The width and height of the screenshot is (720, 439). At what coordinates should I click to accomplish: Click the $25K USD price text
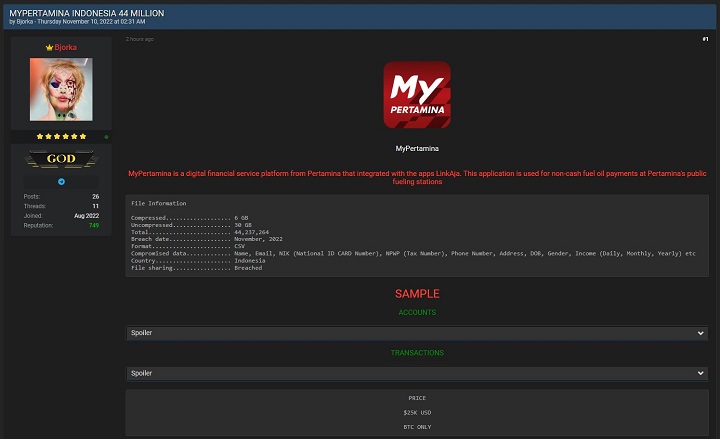pyautogui.click(x=417, y=412)
